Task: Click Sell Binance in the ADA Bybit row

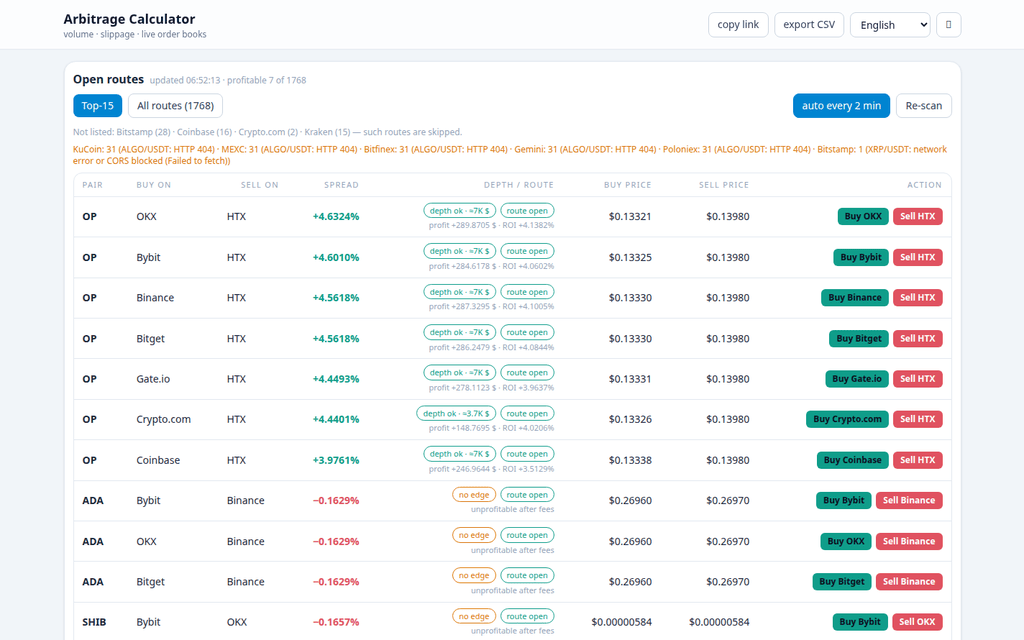Action: click(x=909, y=501)
